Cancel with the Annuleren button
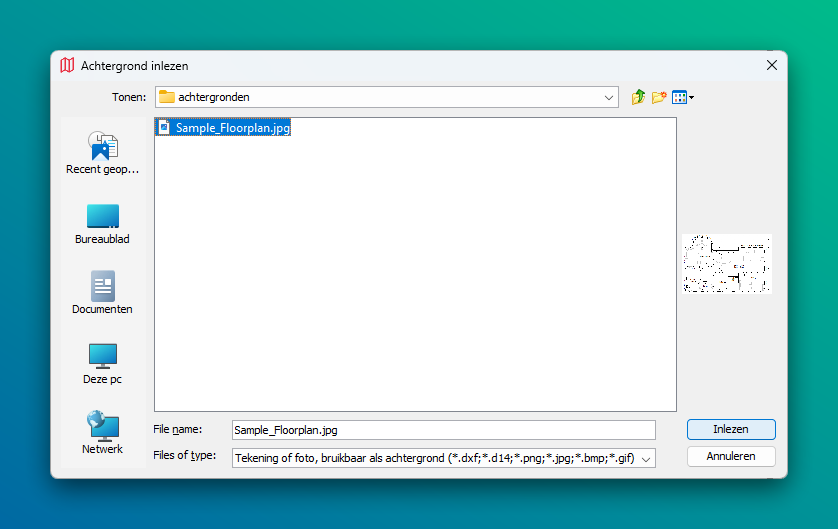 tap(731, 456)
